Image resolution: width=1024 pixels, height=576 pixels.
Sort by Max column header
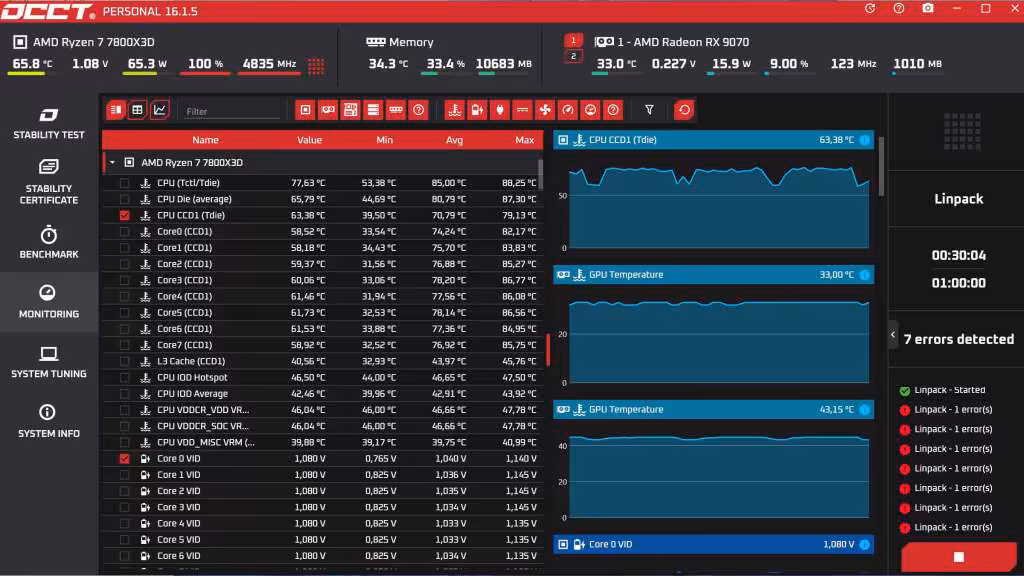tap(524, 140)
